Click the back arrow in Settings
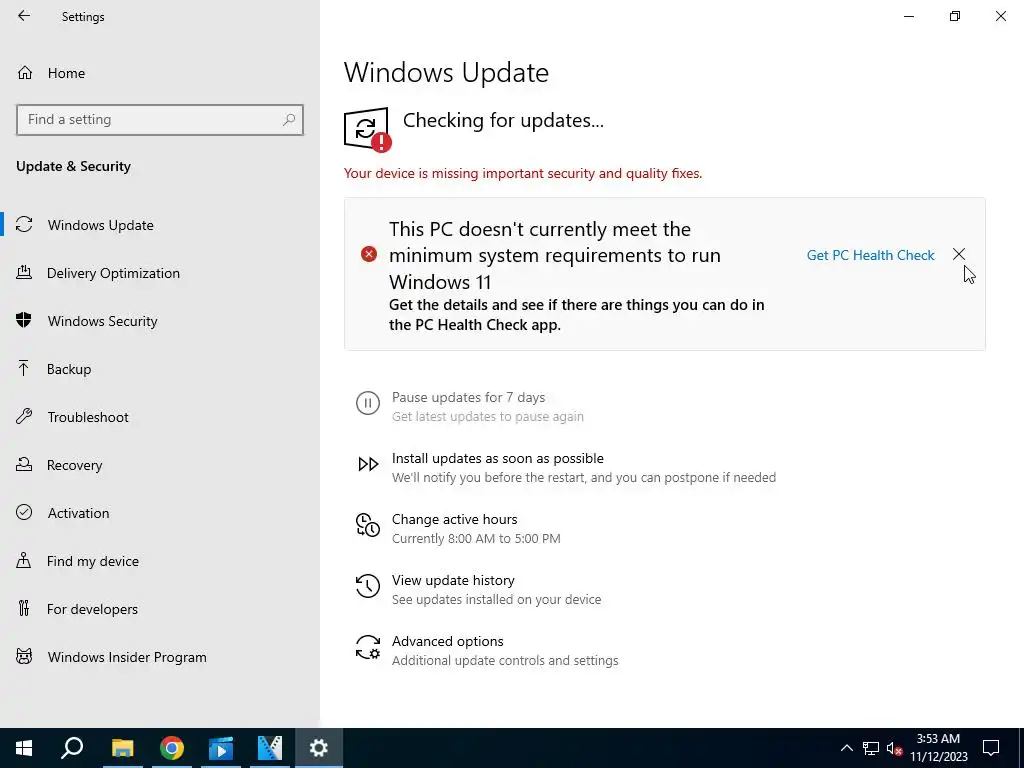Image resolution: width=1024 pixels, height=768 pixels. pyautogui.click(x=24, y=16)
